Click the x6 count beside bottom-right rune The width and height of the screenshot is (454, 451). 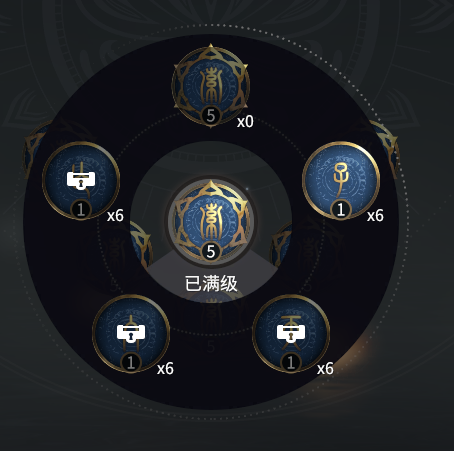pyautogui.click(x=325, y=369)
